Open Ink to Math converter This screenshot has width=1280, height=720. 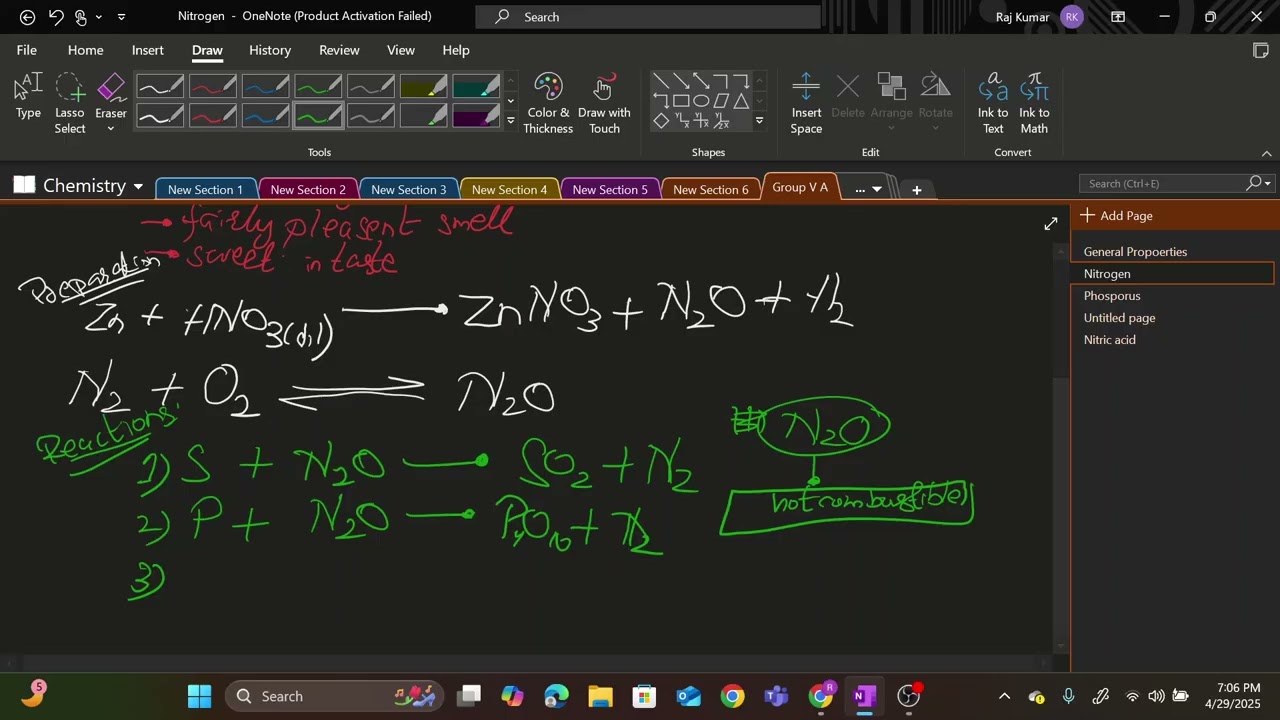(x=1034, y=104)
